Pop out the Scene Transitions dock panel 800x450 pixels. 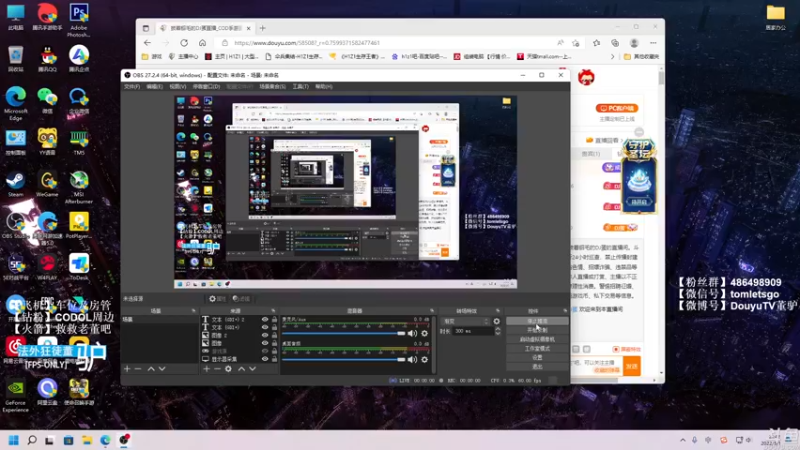[x=498, y=311]
